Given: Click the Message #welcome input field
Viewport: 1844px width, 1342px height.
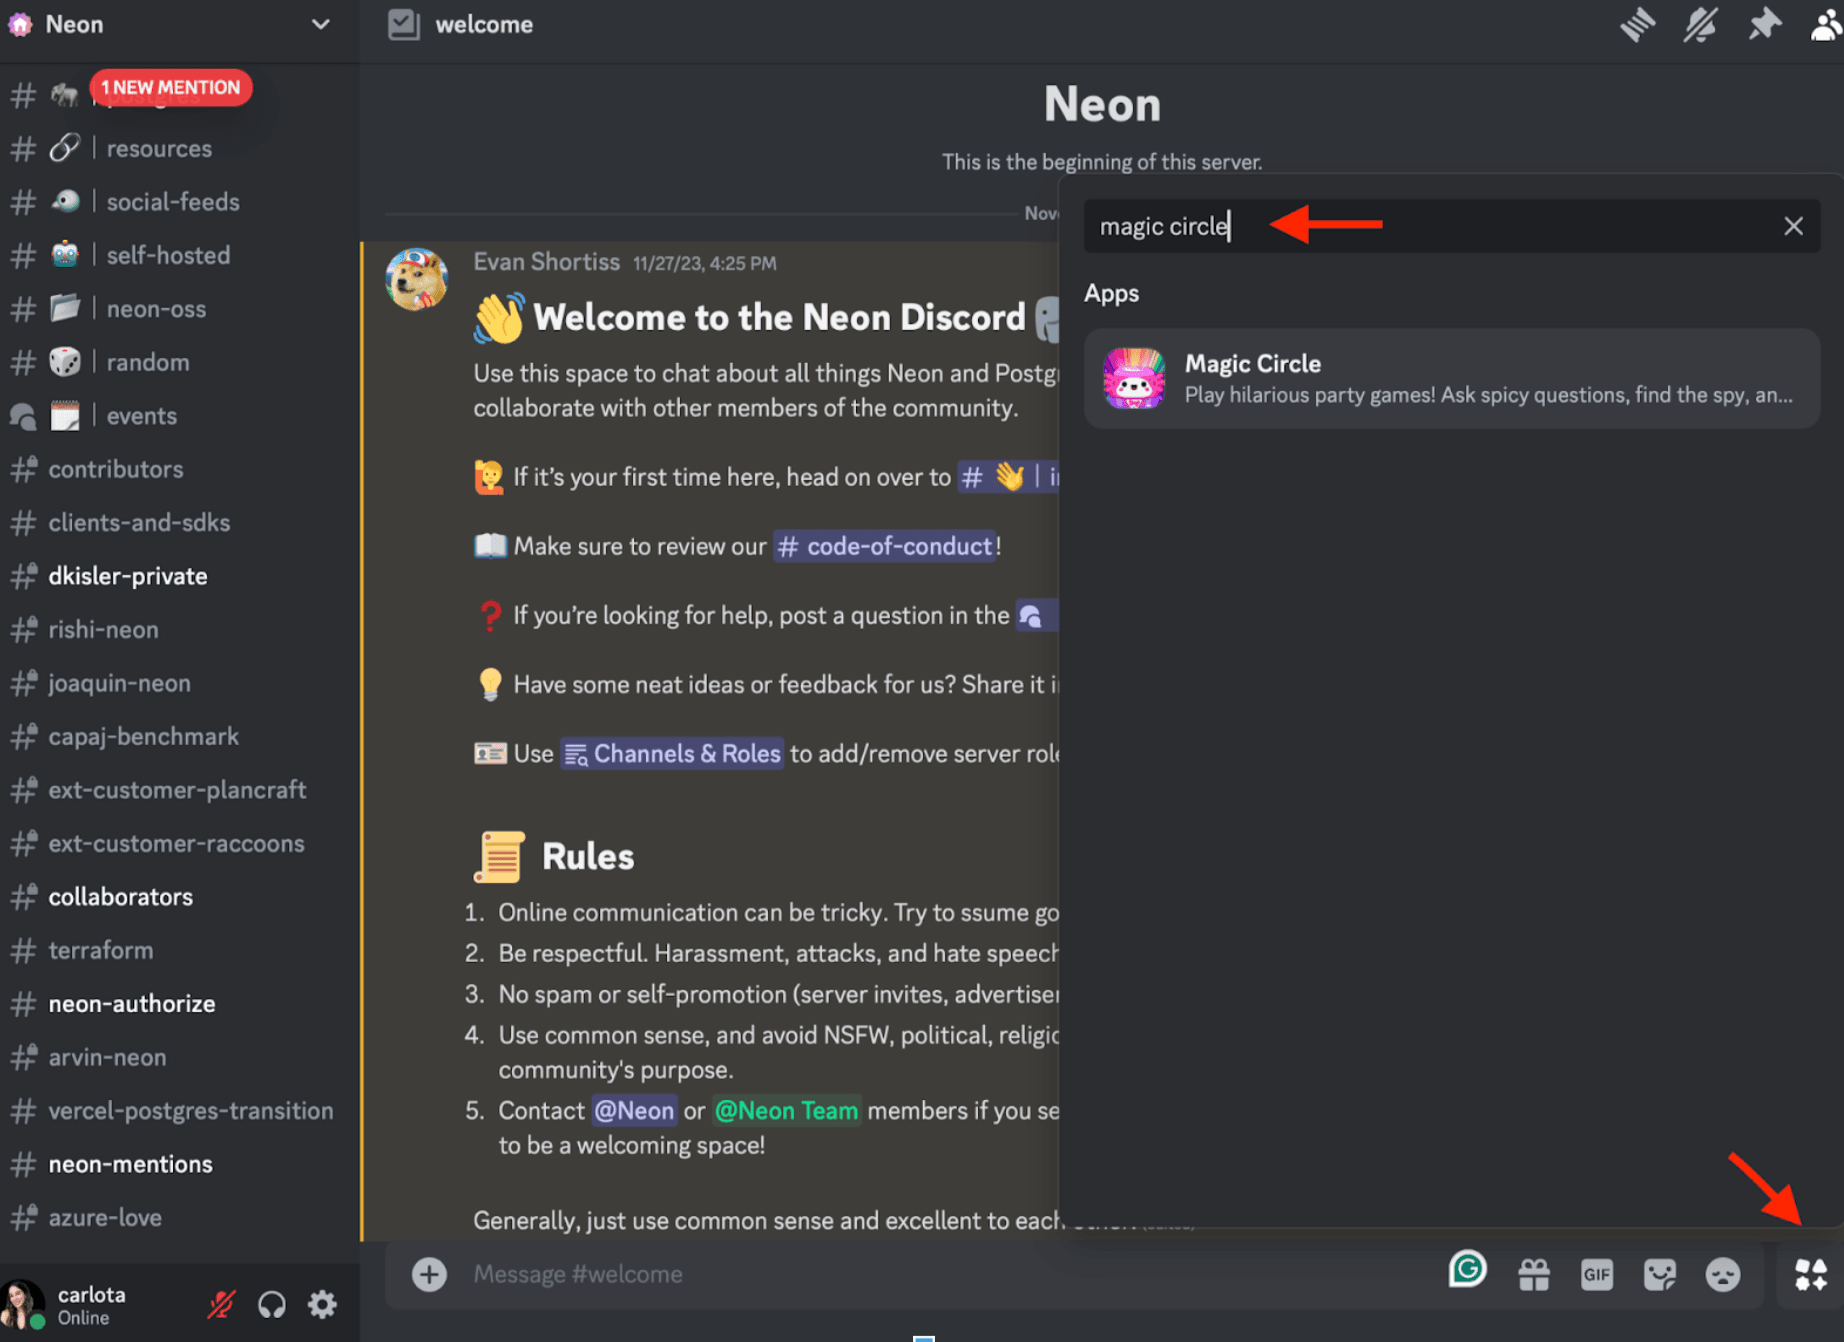Looking at the screenshot, I should (x=900, y=1274).
